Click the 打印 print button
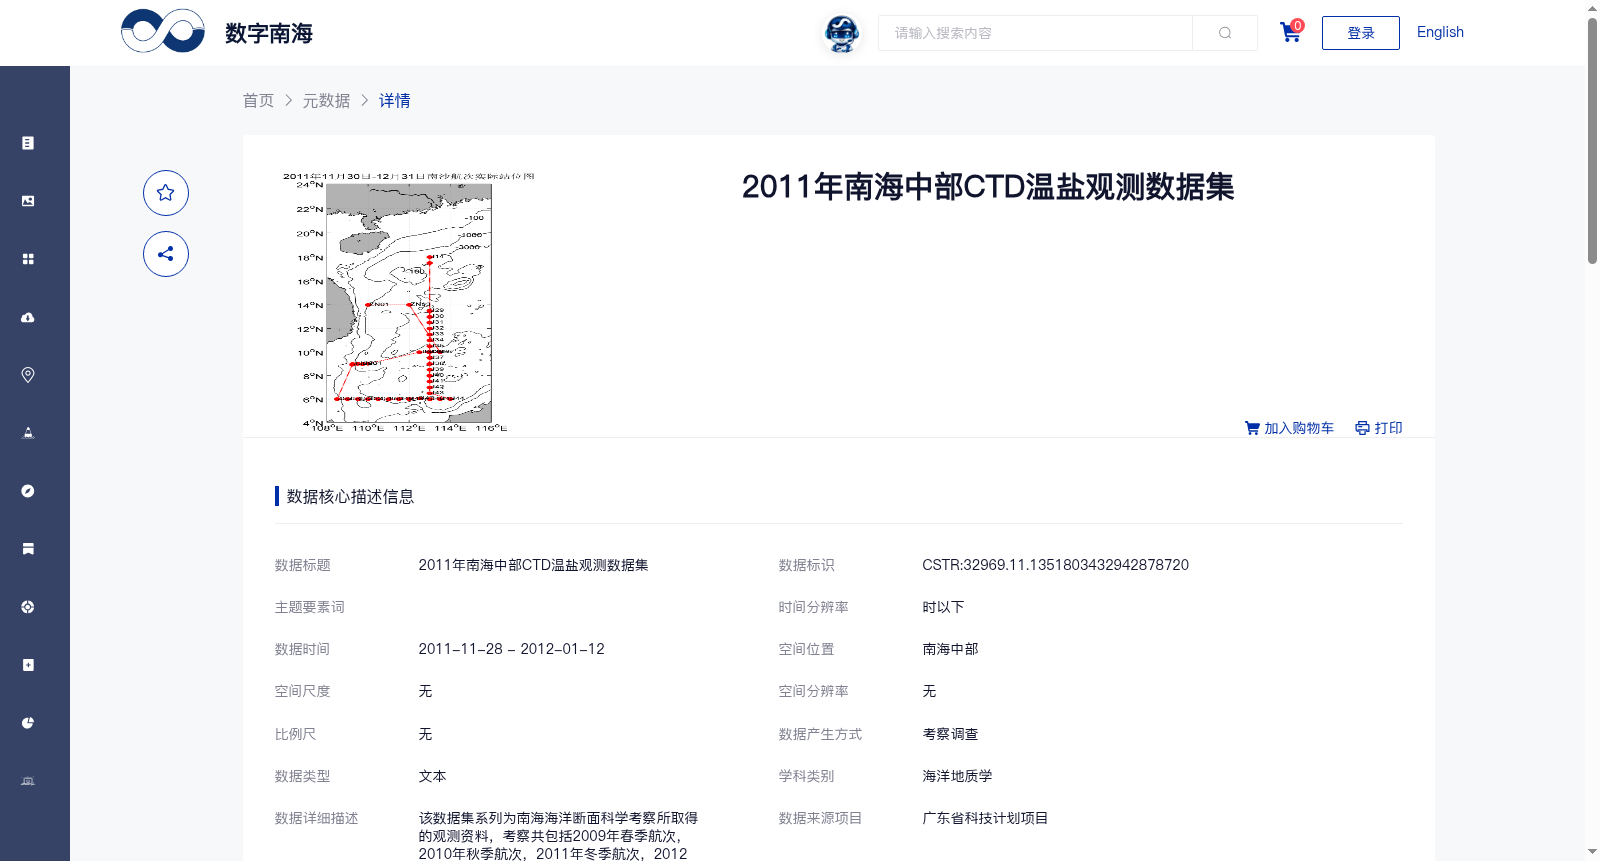 click(1379, 428)
